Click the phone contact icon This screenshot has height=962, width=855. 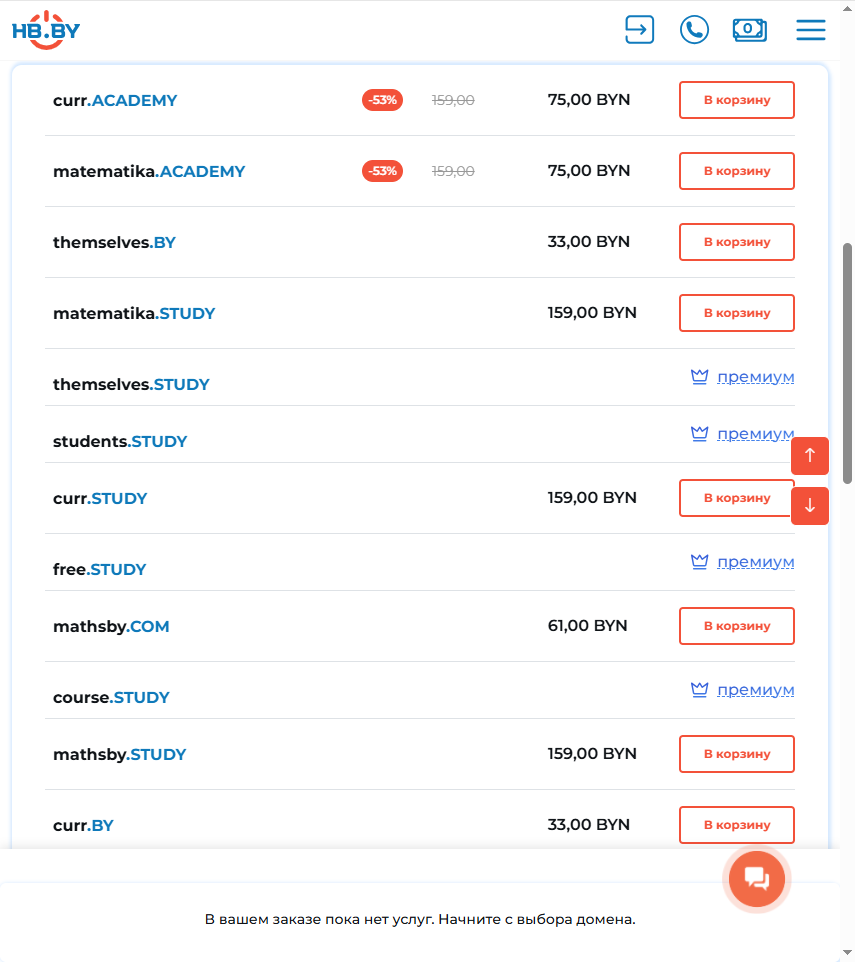click(x=694, y=29)
